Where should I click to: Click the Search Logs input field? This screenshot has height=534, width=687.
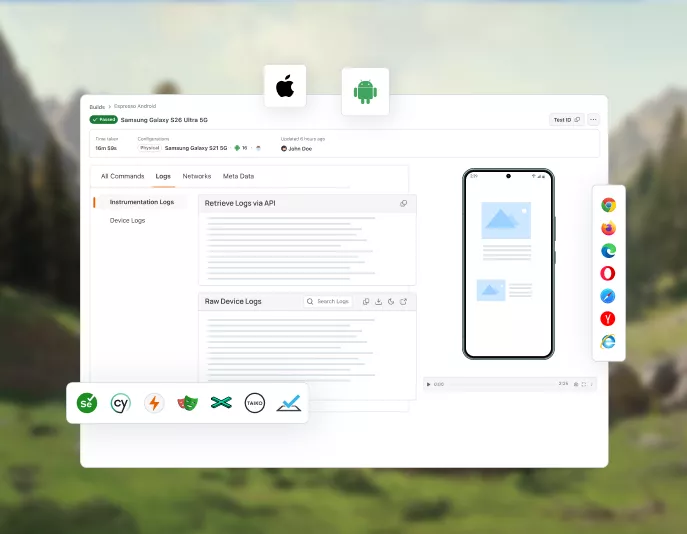pos(328,301)
